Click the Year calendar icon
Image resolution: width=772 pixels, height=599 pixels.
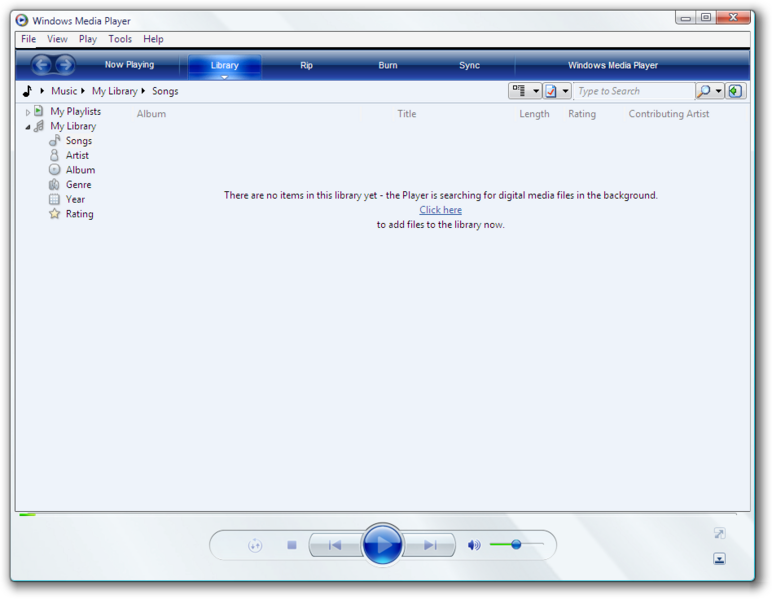54,199
